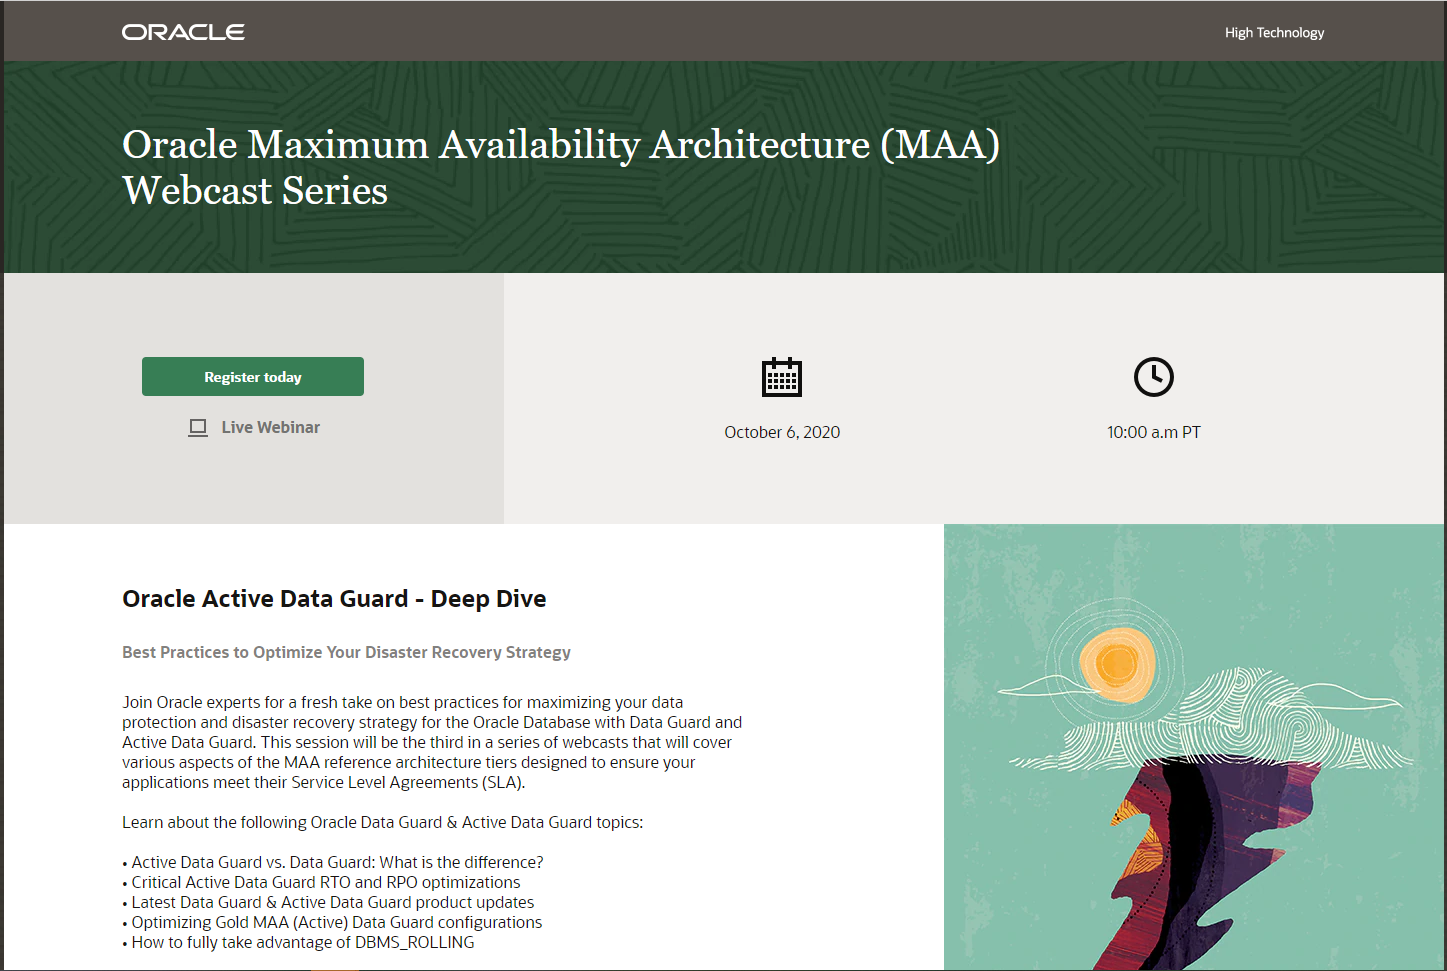Open the High Technology link

(1274, 33)
